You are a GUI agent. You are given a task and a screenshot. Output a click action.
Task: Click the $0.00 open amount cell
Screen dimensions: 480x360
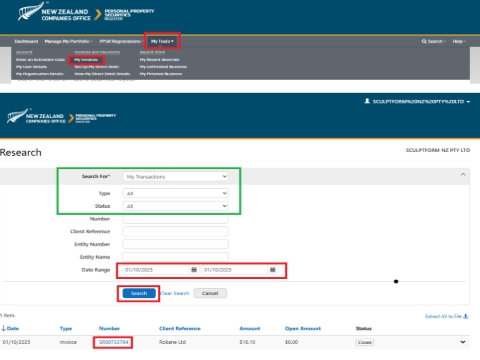[x=291, y=342]
